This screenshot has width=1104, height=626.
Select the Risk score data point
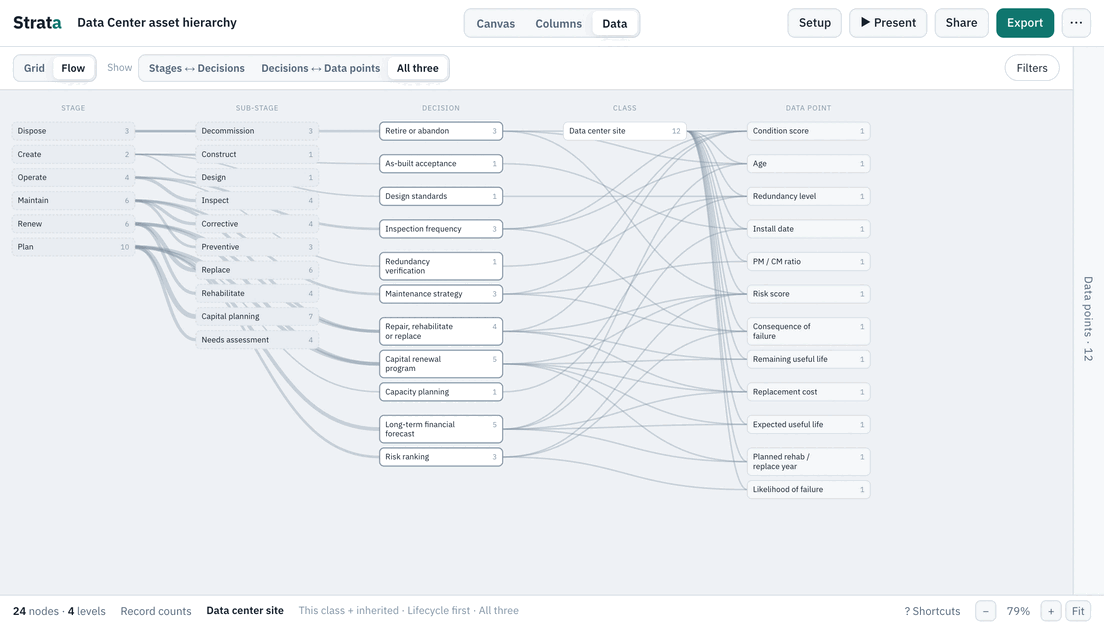pyautogui.click(x=808, y=294)
